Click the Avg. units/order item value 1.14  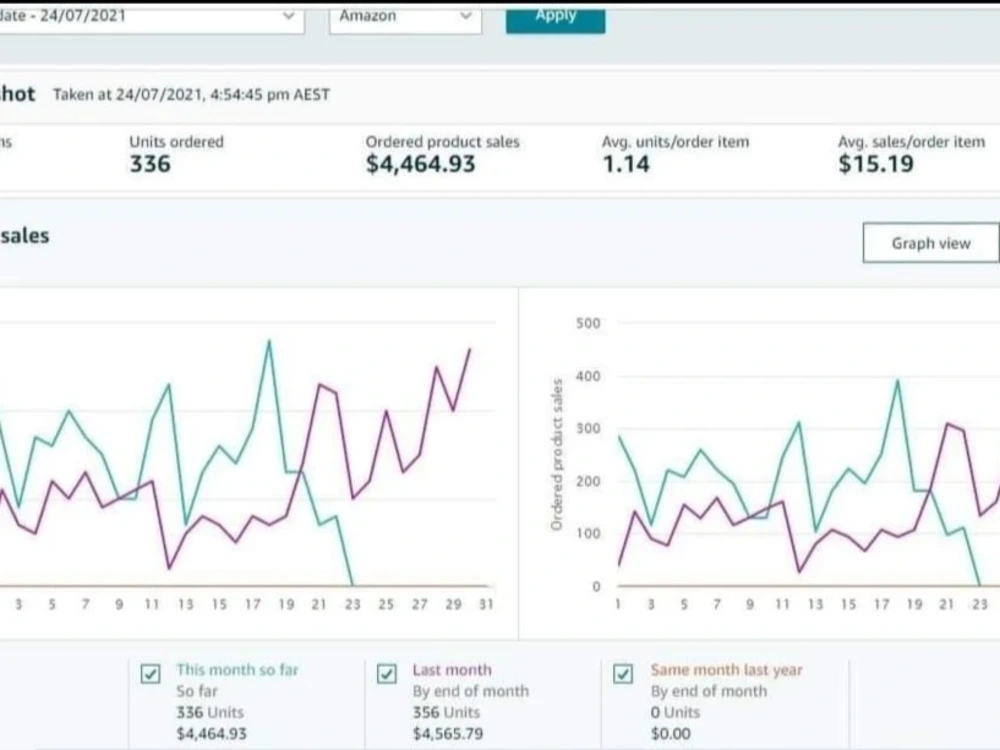click(626, 164)
